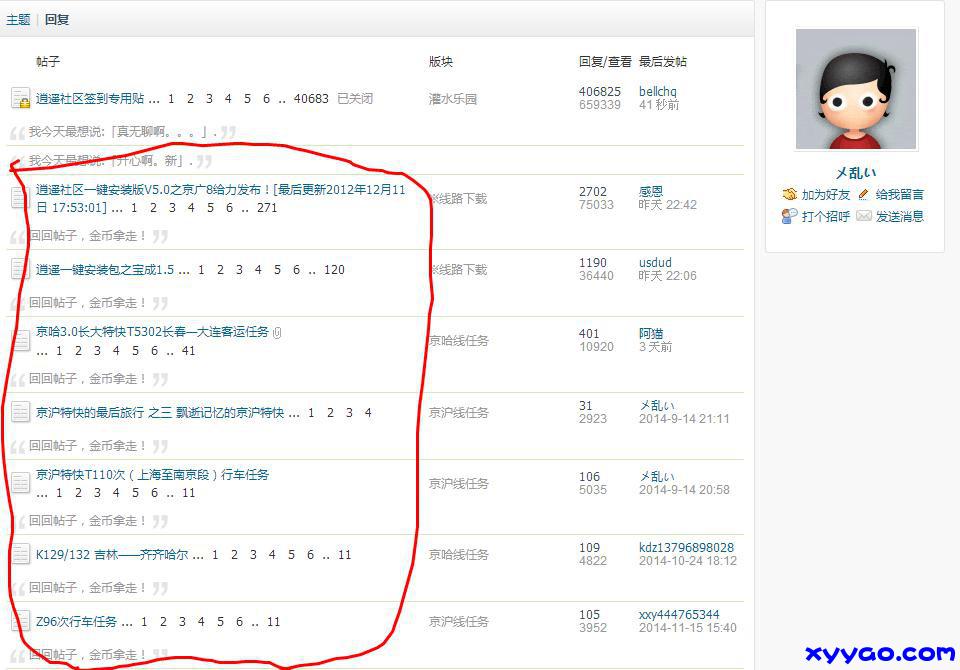
Task: Click the add friend icon beside 加为好友
Action: [x=789, y=194]
